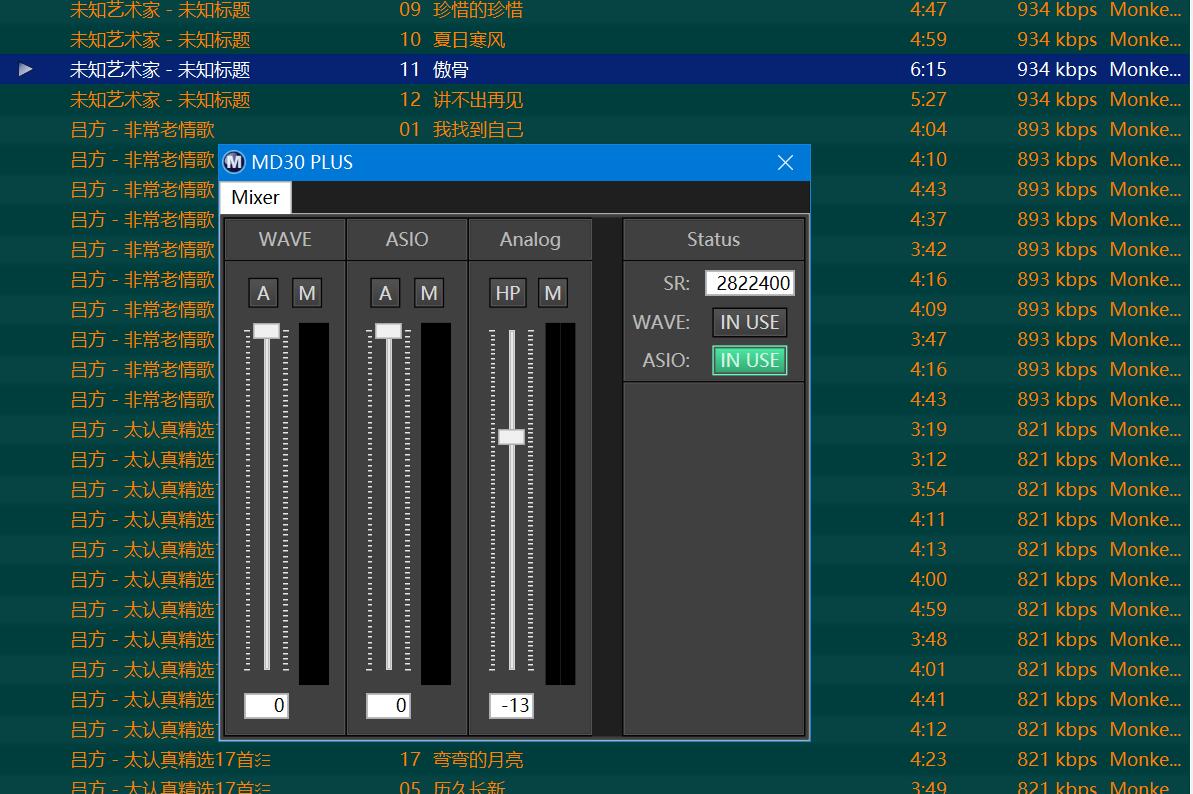
Task: Click the WAVE IN USE status button
Action: (x=750, y=322)
